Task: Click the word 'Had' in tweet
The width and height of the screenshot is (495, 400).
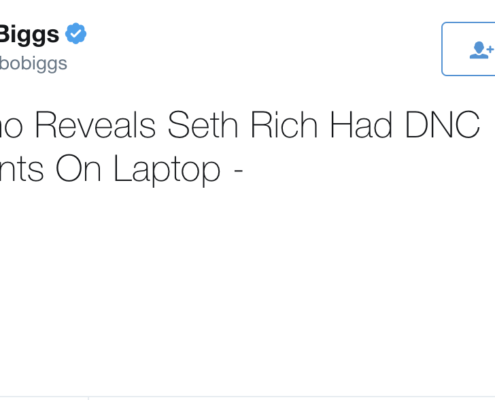Action: click(x=361, y=125)
